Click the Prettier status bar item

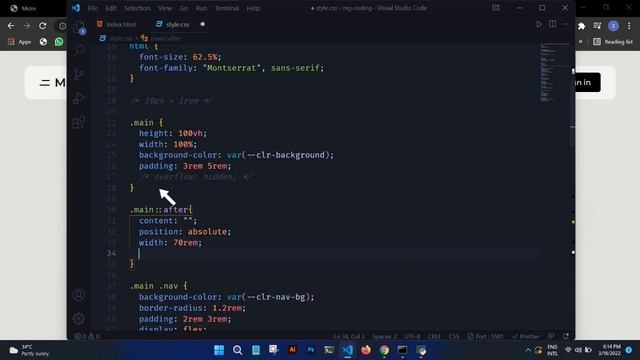click(x=526, y=336)
